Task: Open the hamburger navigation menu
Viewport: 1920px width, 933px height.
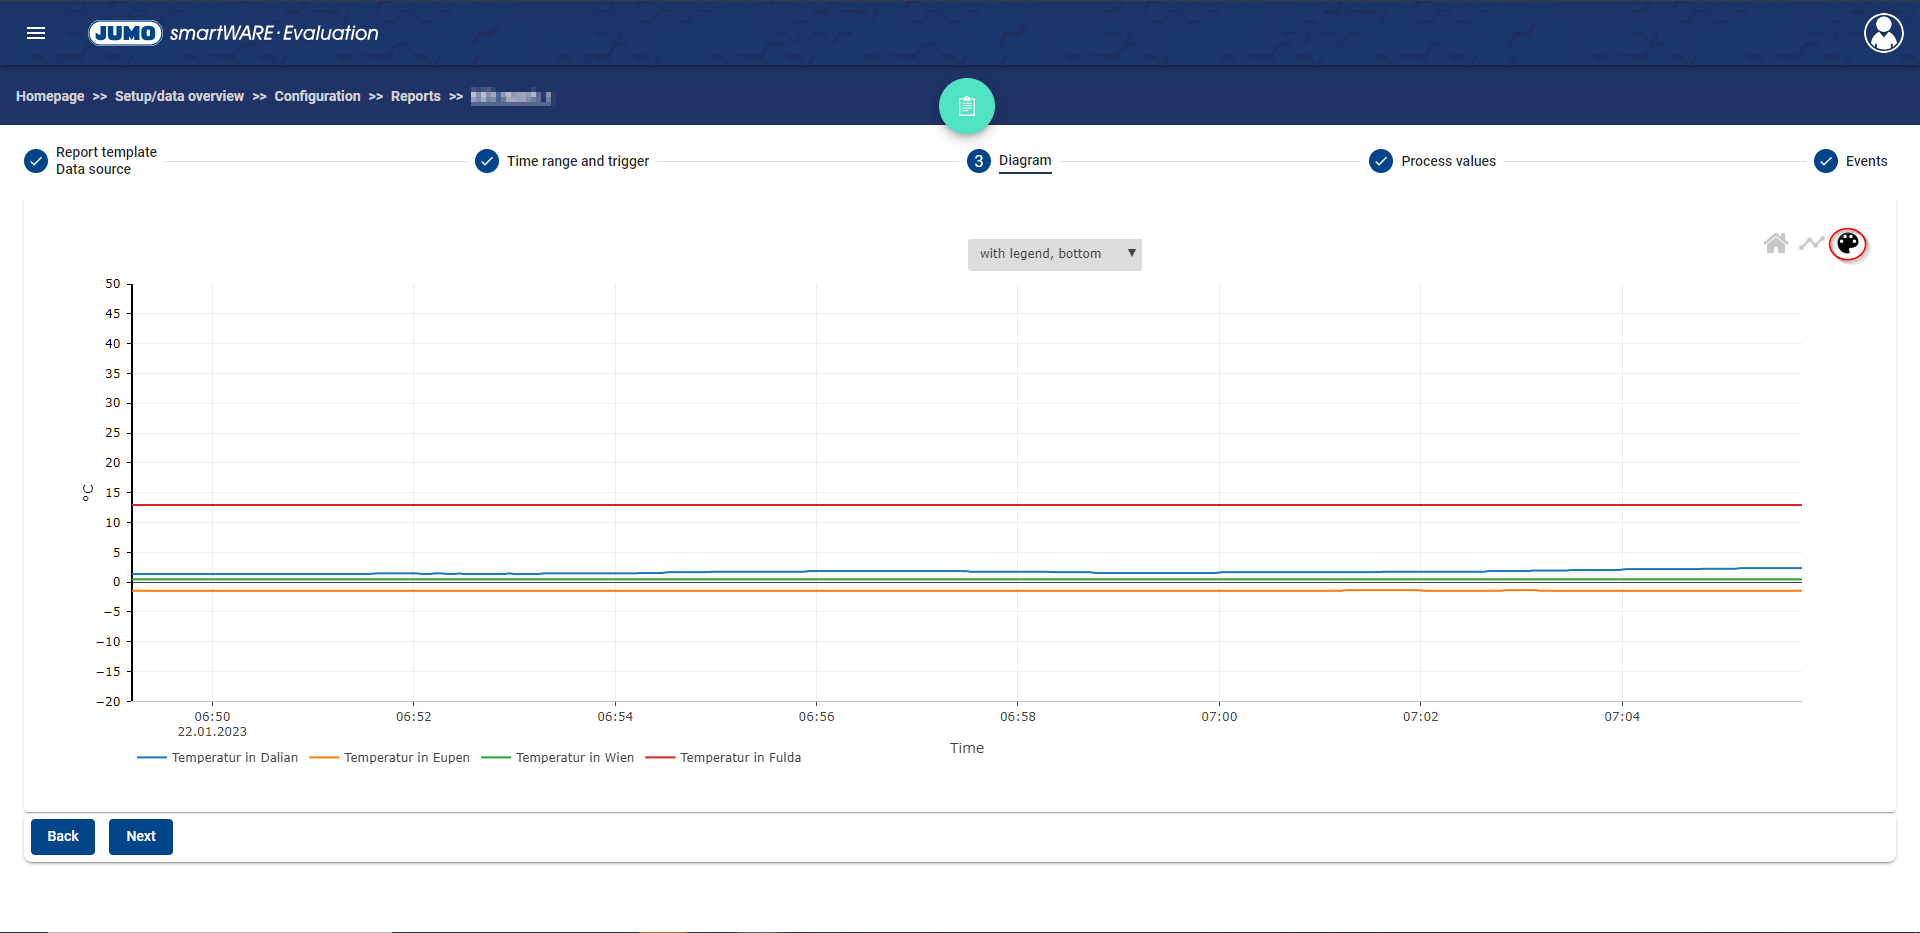Action: pos(36,33)
